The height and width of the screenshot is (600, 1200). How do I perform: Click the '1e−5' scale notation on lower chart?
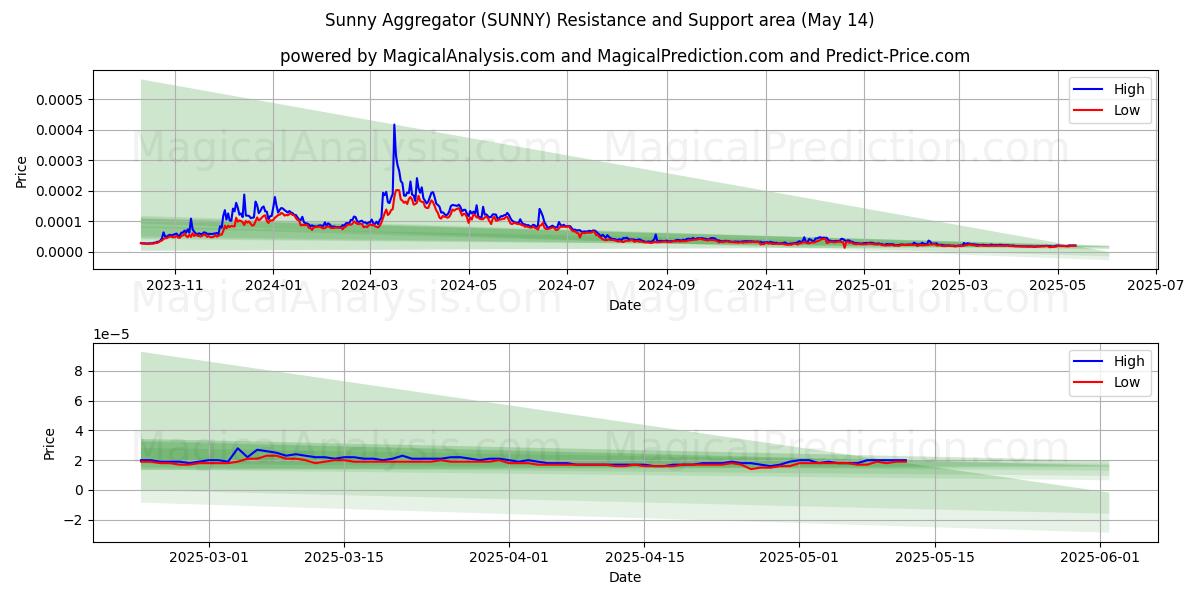tap(110, 334)
